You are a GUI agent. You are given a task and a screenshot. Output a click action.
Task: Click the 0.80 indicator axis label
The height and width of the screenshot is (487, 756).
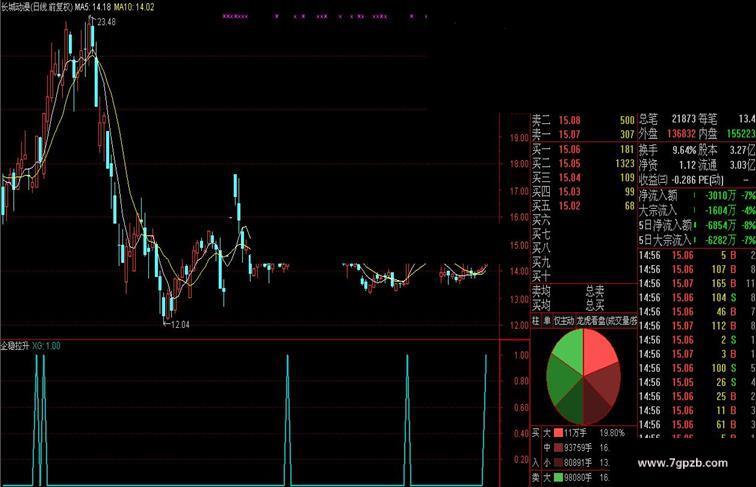[521, 381]
